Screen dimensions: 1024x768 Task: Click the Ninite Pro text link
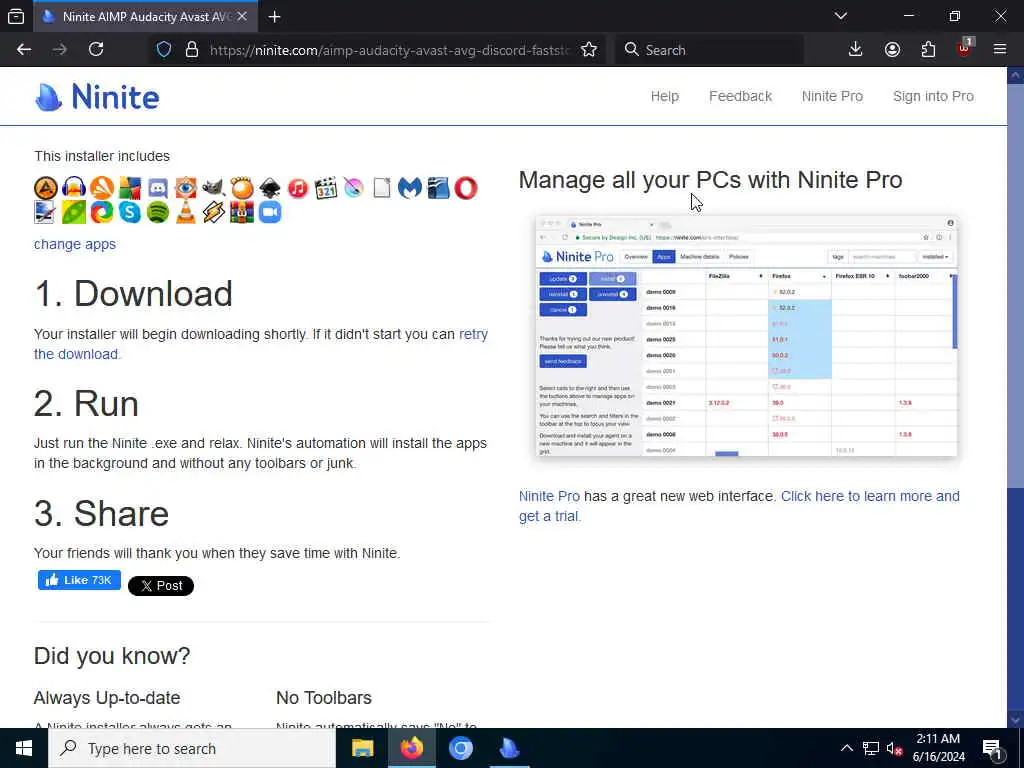(x=549, y=496)
